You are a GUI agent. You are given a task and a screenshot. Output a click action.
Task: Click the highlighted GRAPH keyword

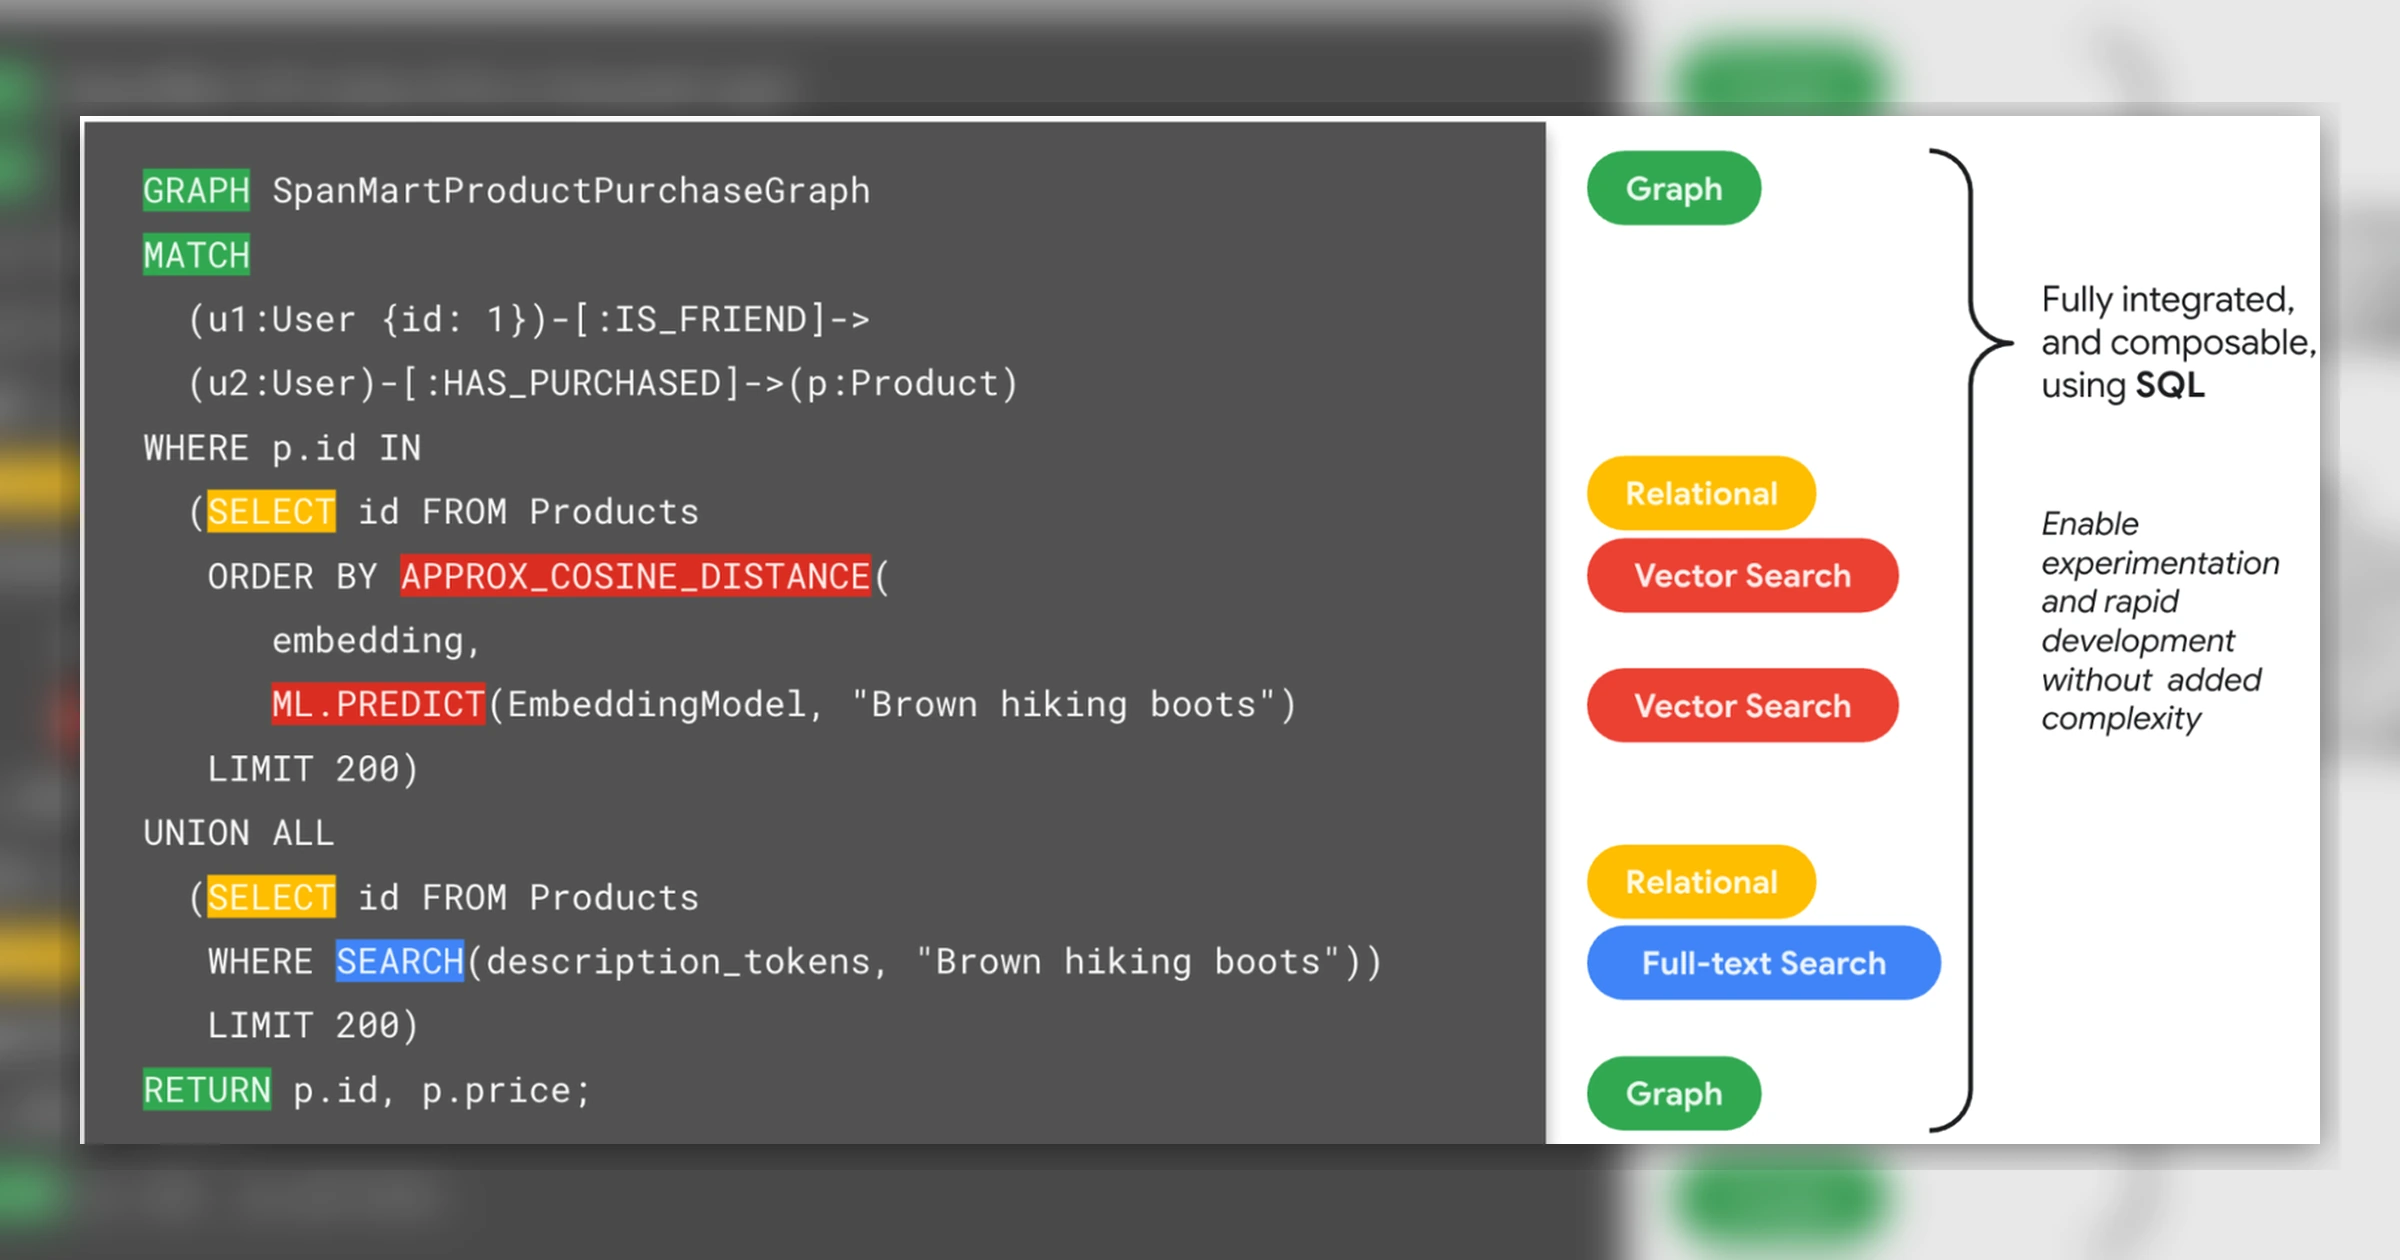click(x=196, y=190)
